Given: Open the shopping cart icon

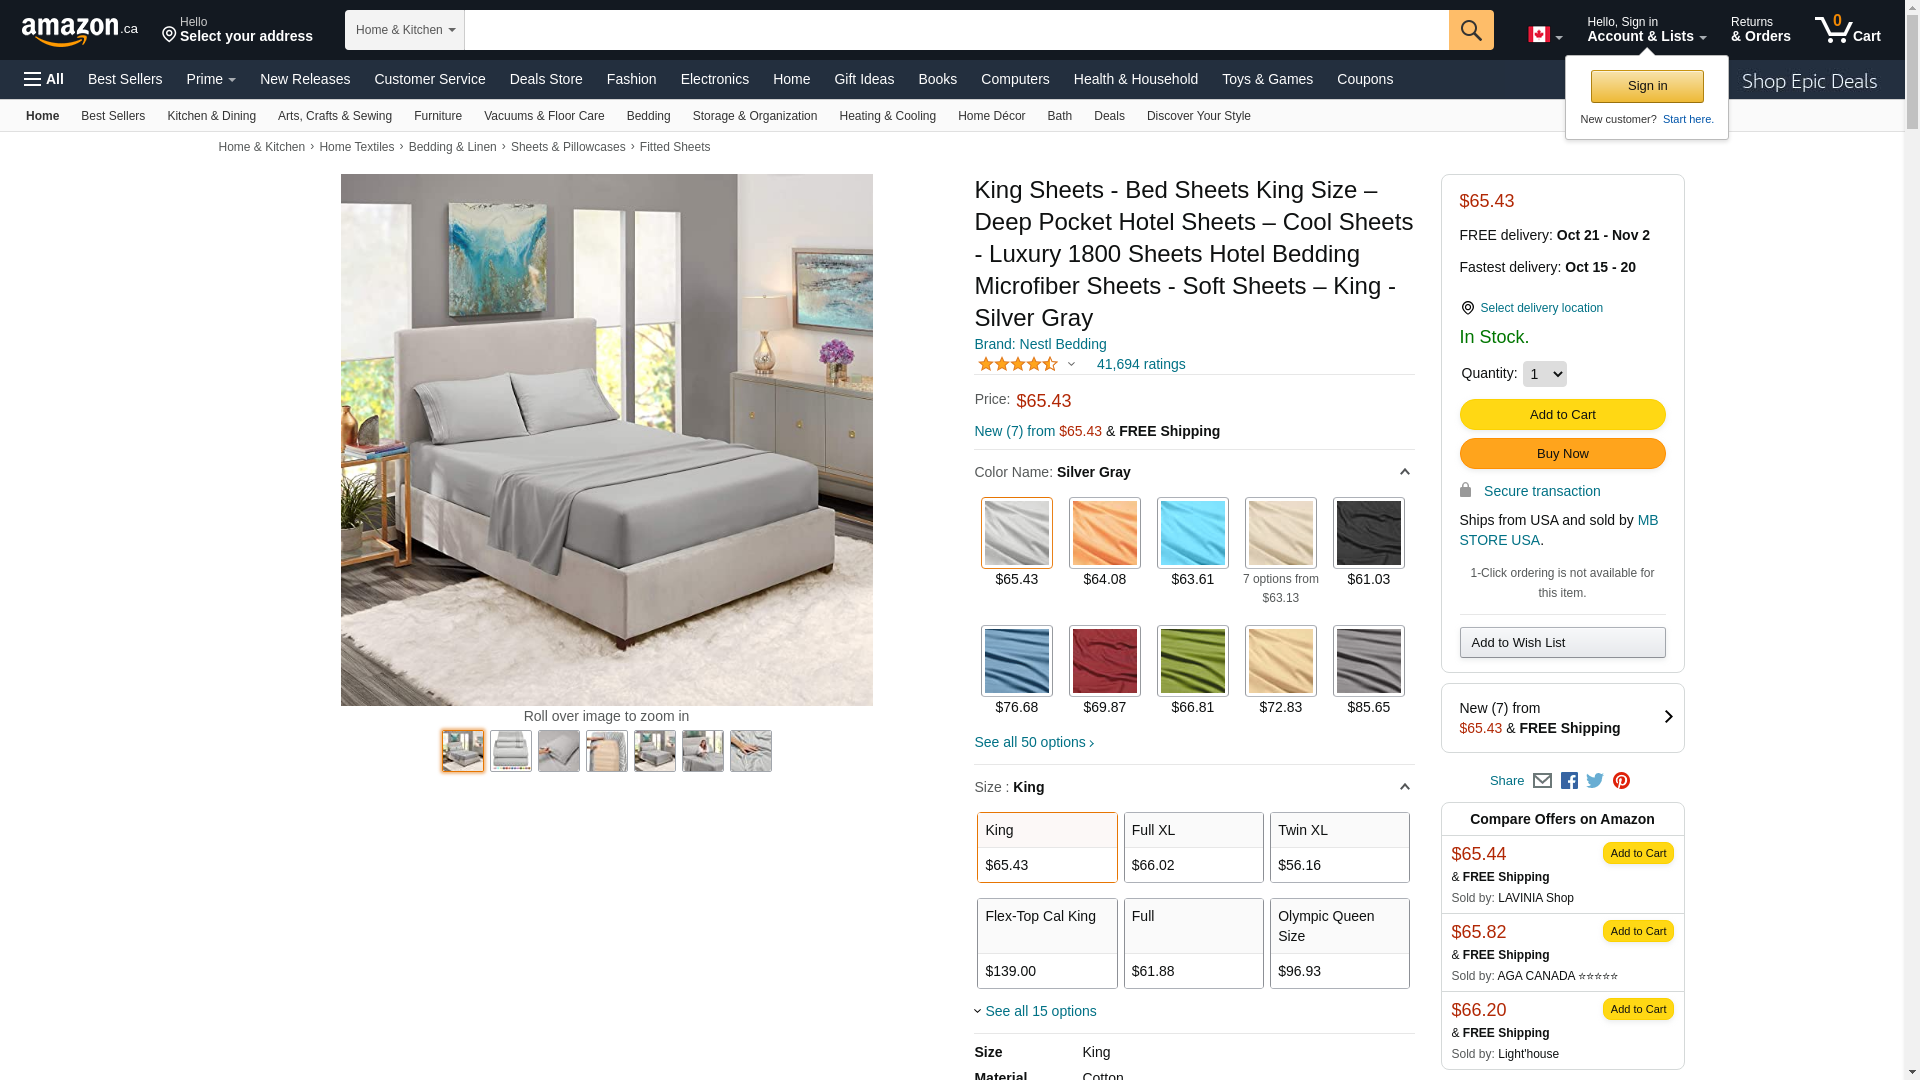Looking at the screenshot, I should click(1847, 30).
